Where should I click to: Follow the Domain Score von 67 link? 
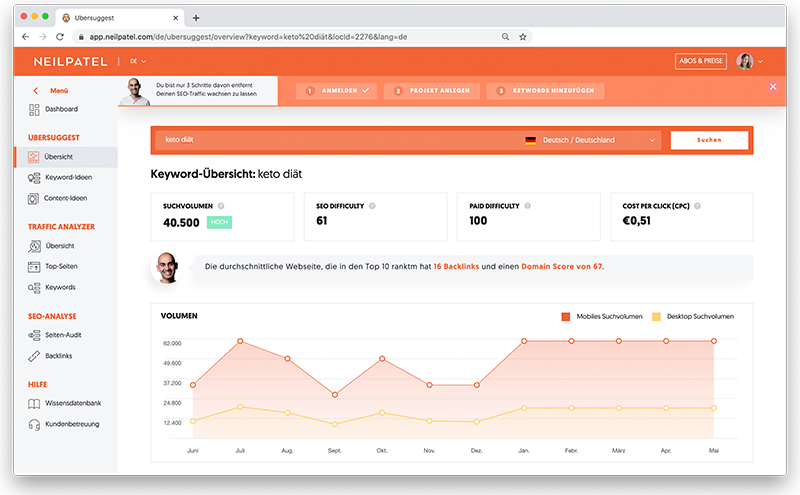(561, 266)
